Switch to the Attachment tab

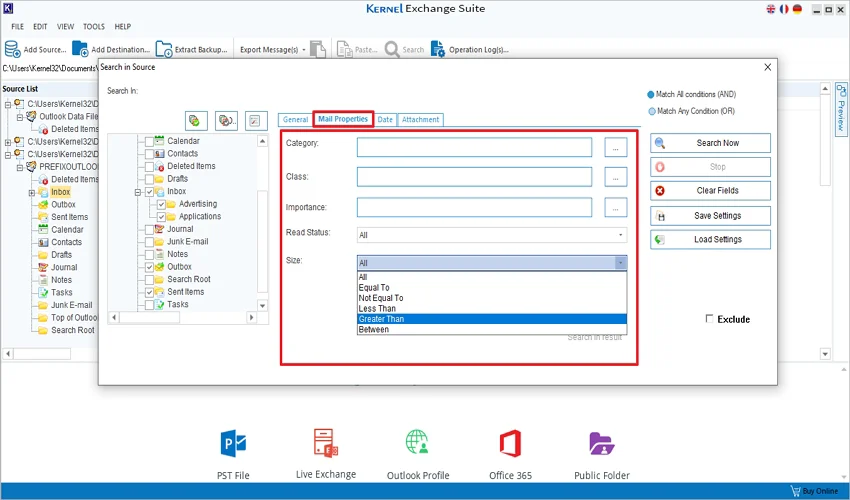(x=421, y=119)
